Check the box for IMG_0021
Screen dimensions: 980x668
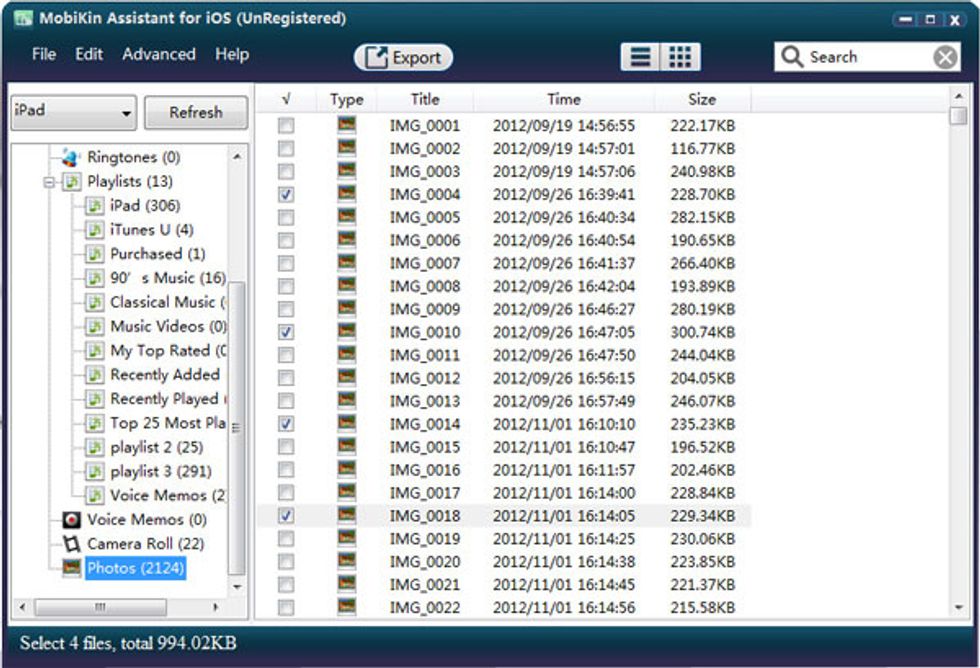[x=286, y=584]
